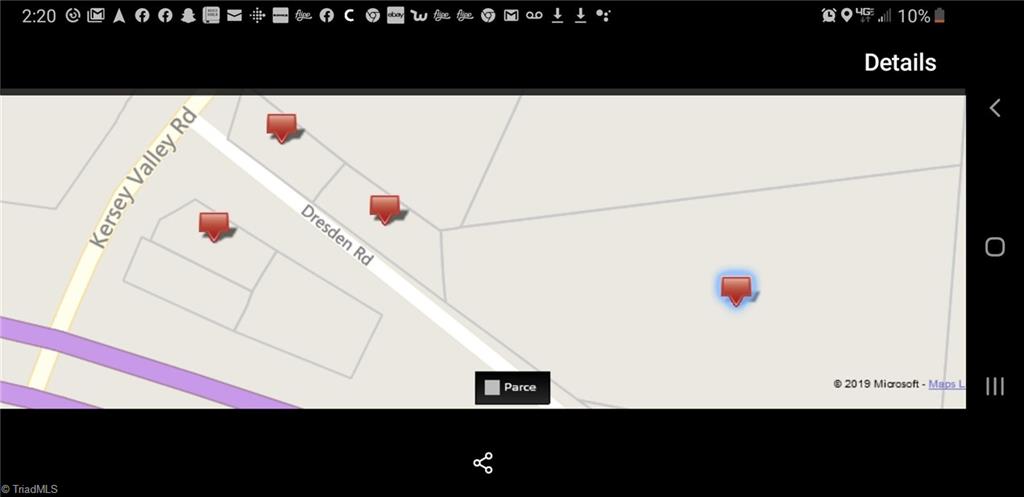The height and width of the screenshot is (497, 1024).
Task: Open the recent apps button
Action: coord(995,386)
